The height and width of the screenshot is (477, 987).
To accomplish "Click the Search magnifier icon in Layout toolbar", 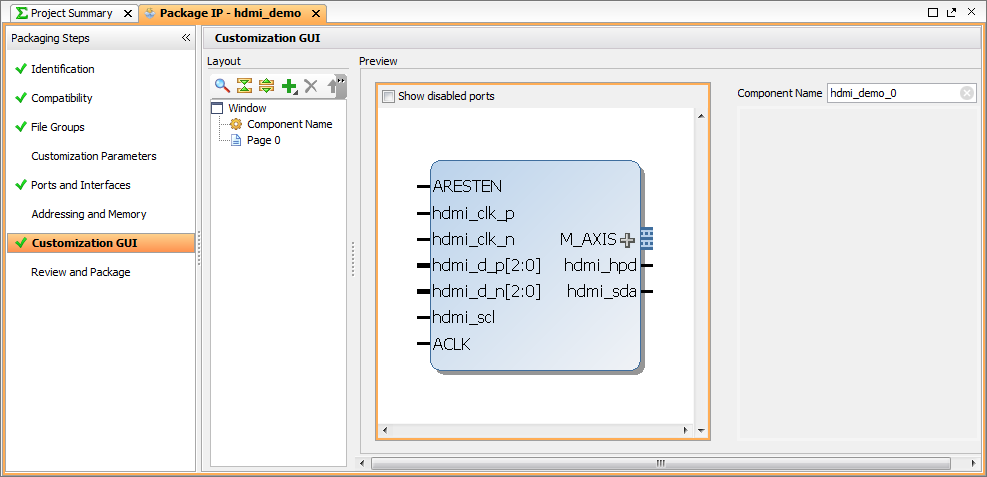I will pos(222,86).
